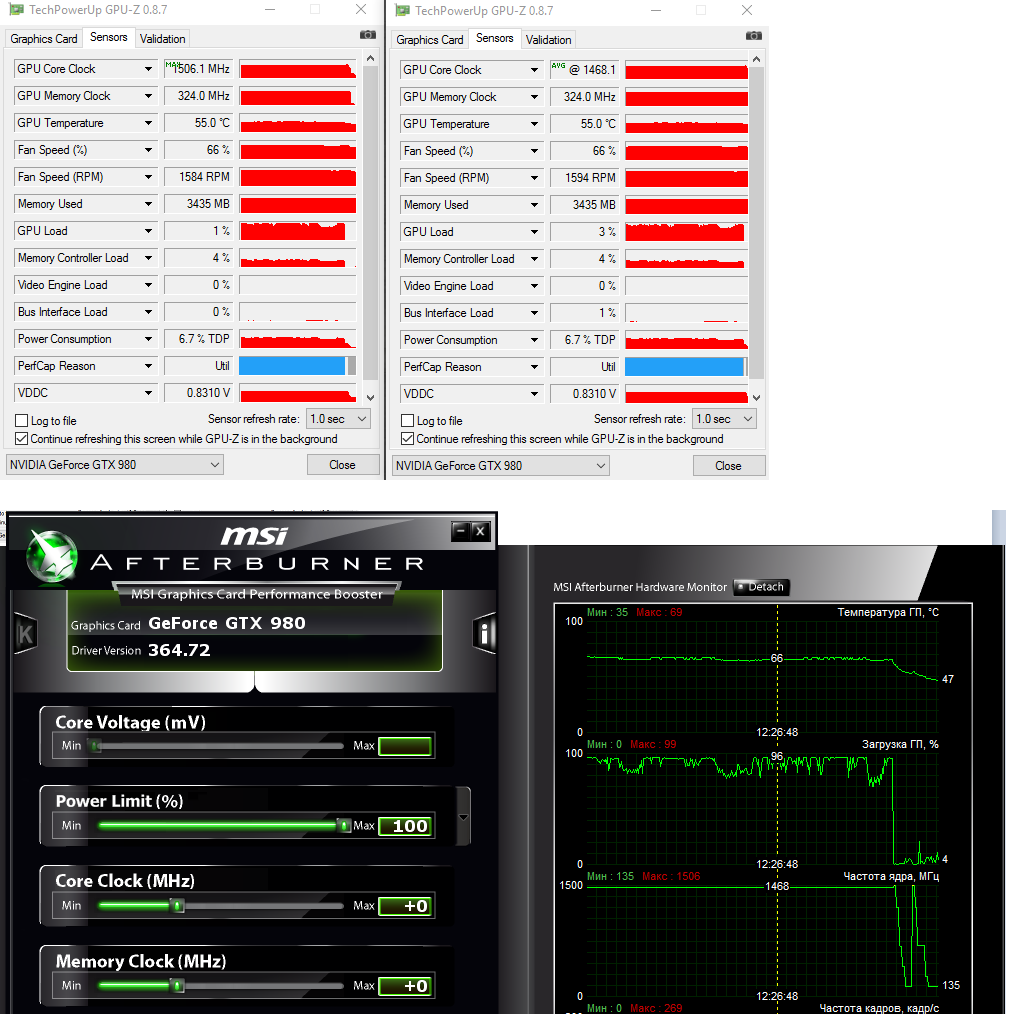This screenshot has height=1014, width=1024.
Task: Open Validation tab in right GPU-Z
Action: (549, 40)
